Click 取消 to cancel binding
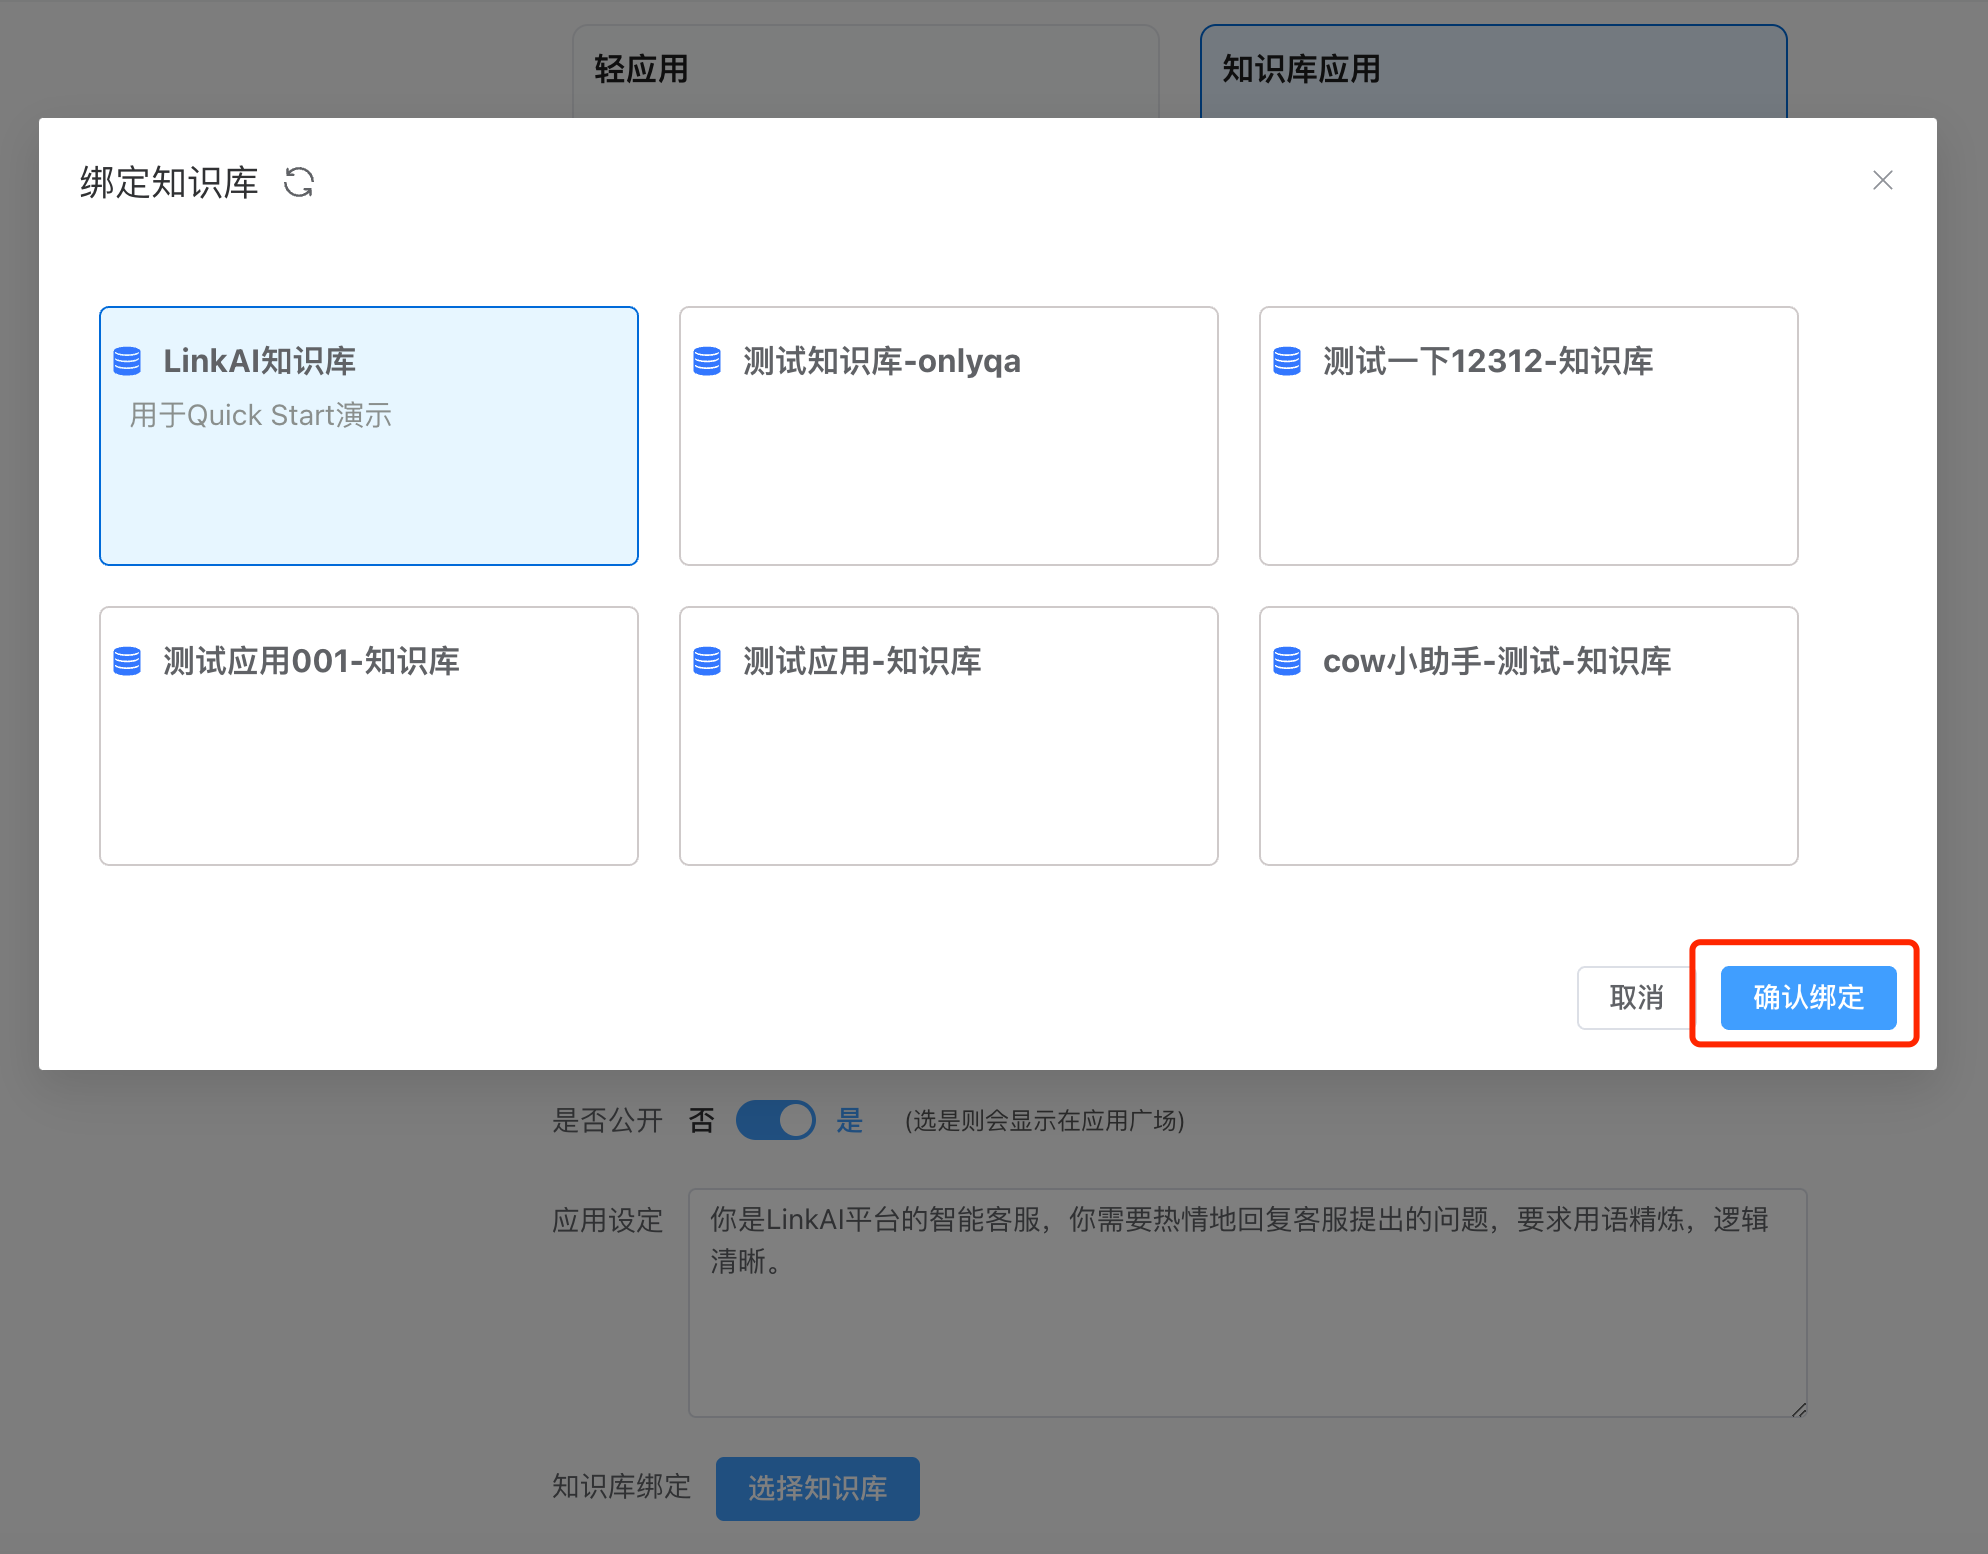 pyautogui.click(x=1636, y=997)
